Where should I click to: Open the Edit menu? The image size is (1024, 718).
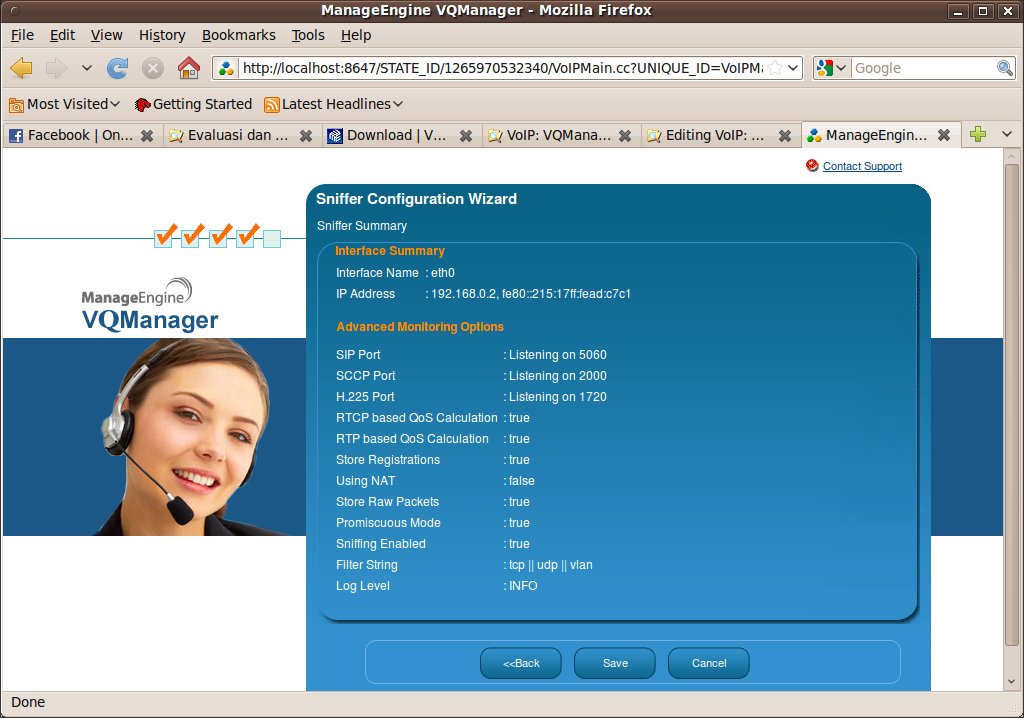pyautogui.click(x=62, y=35)
